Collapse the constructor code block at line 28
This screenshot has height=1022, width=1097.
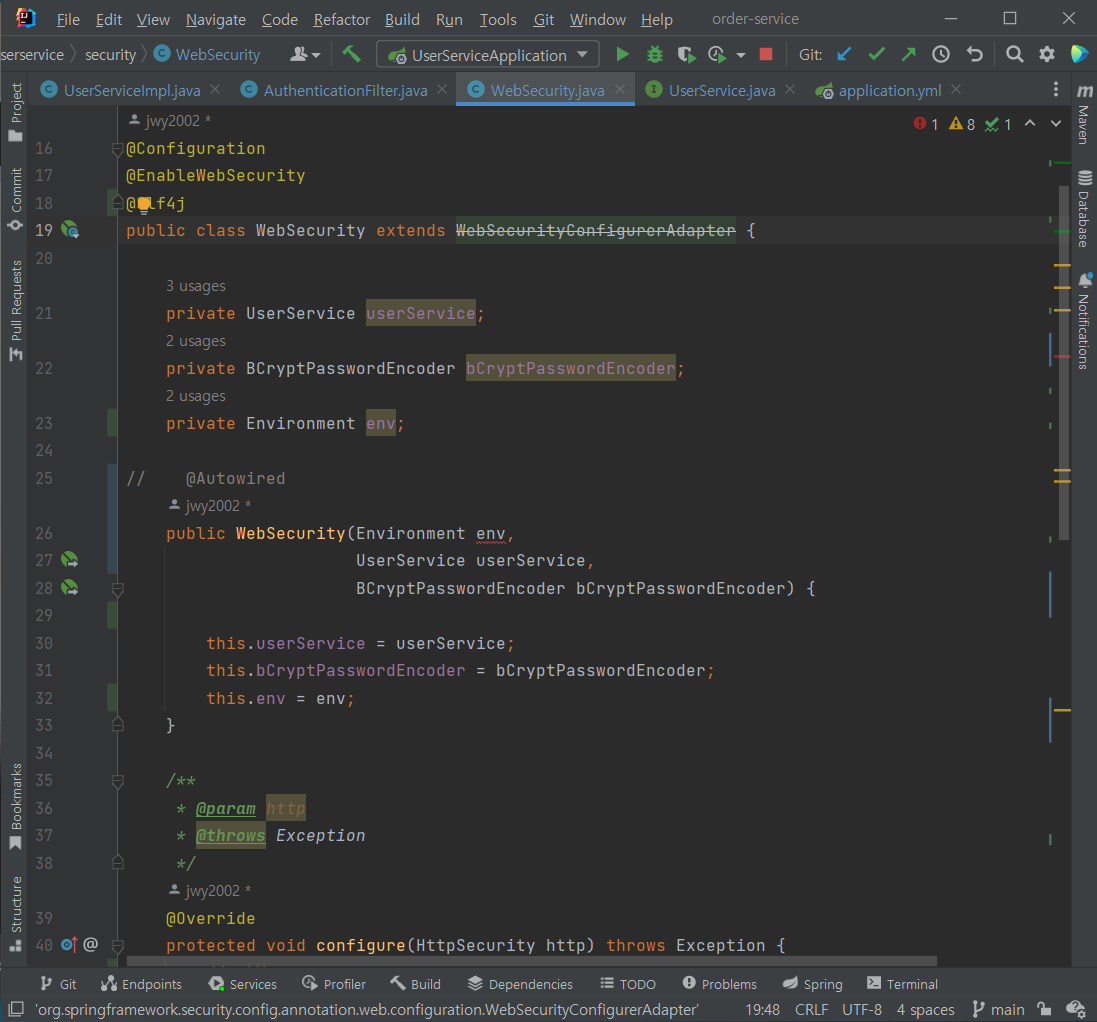point(117,589)
